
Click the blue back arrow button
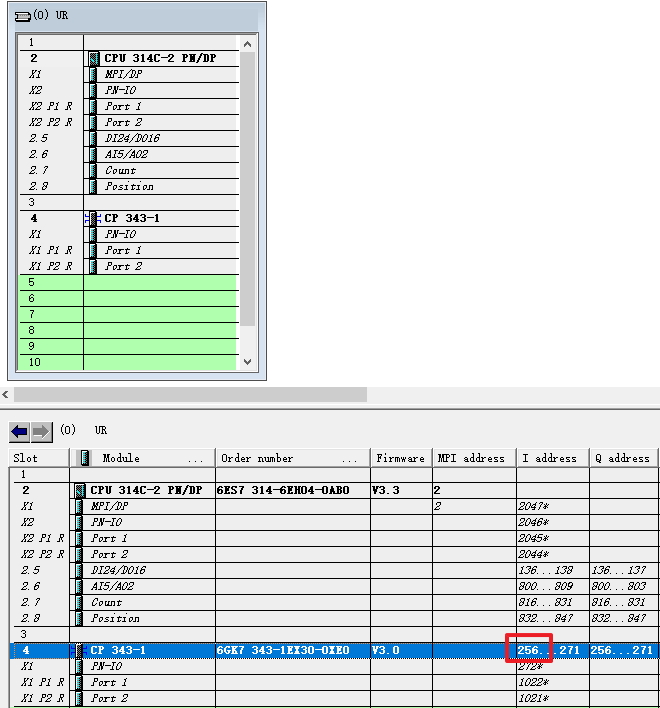[20, 432]
